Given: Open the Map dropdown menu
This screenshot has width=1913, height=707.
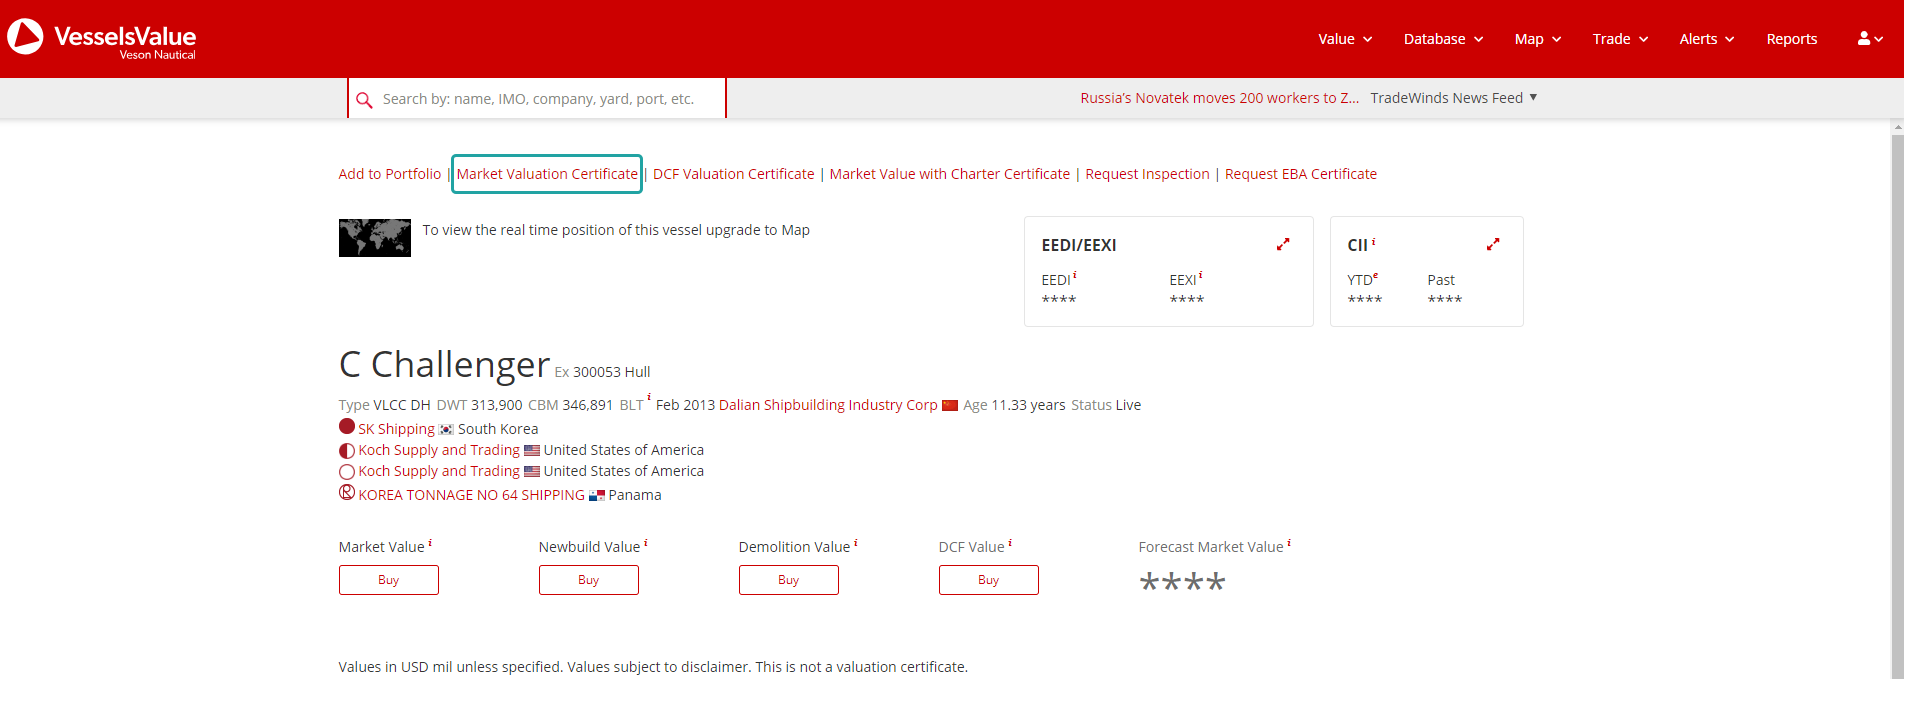Looking at the screenshot, I should click(x=1538, y=39).
